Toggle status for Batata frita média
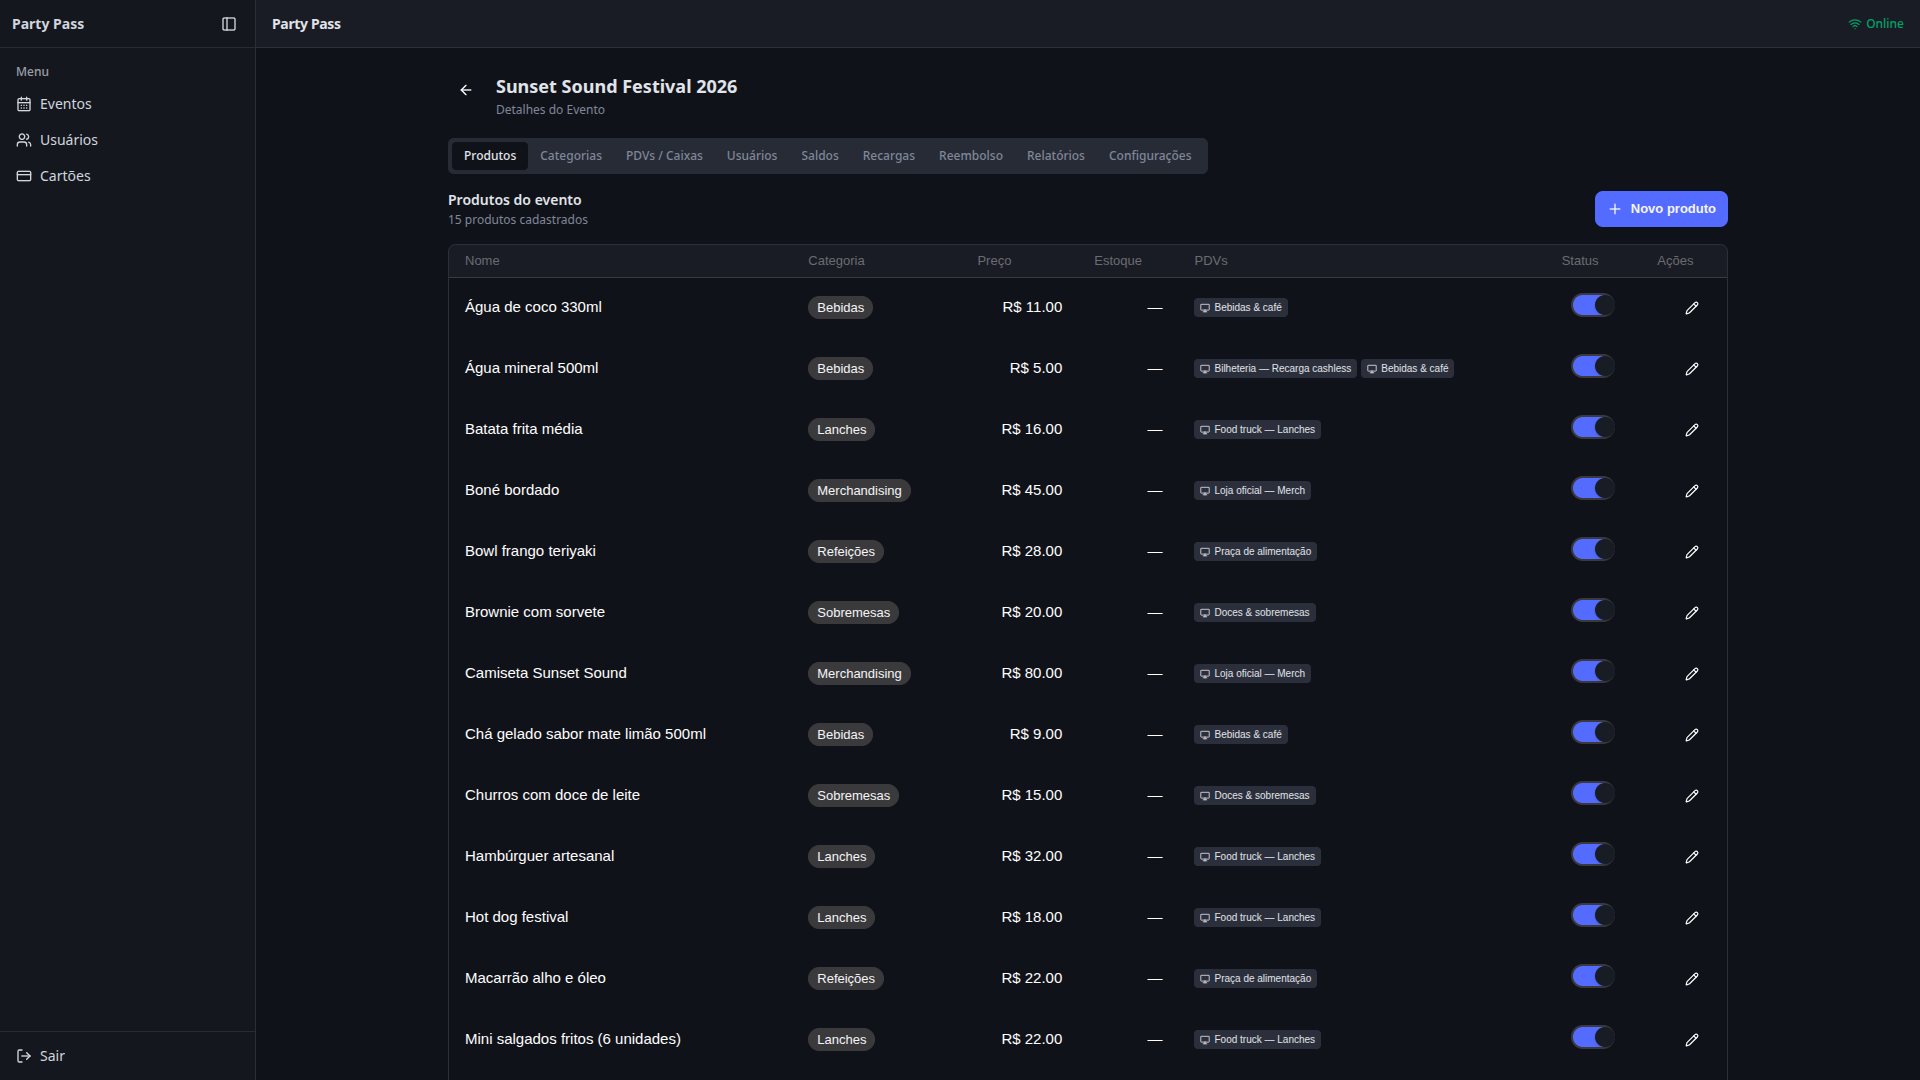The height and width of the screenshot is (1080, 1920). coord(1592,428)
